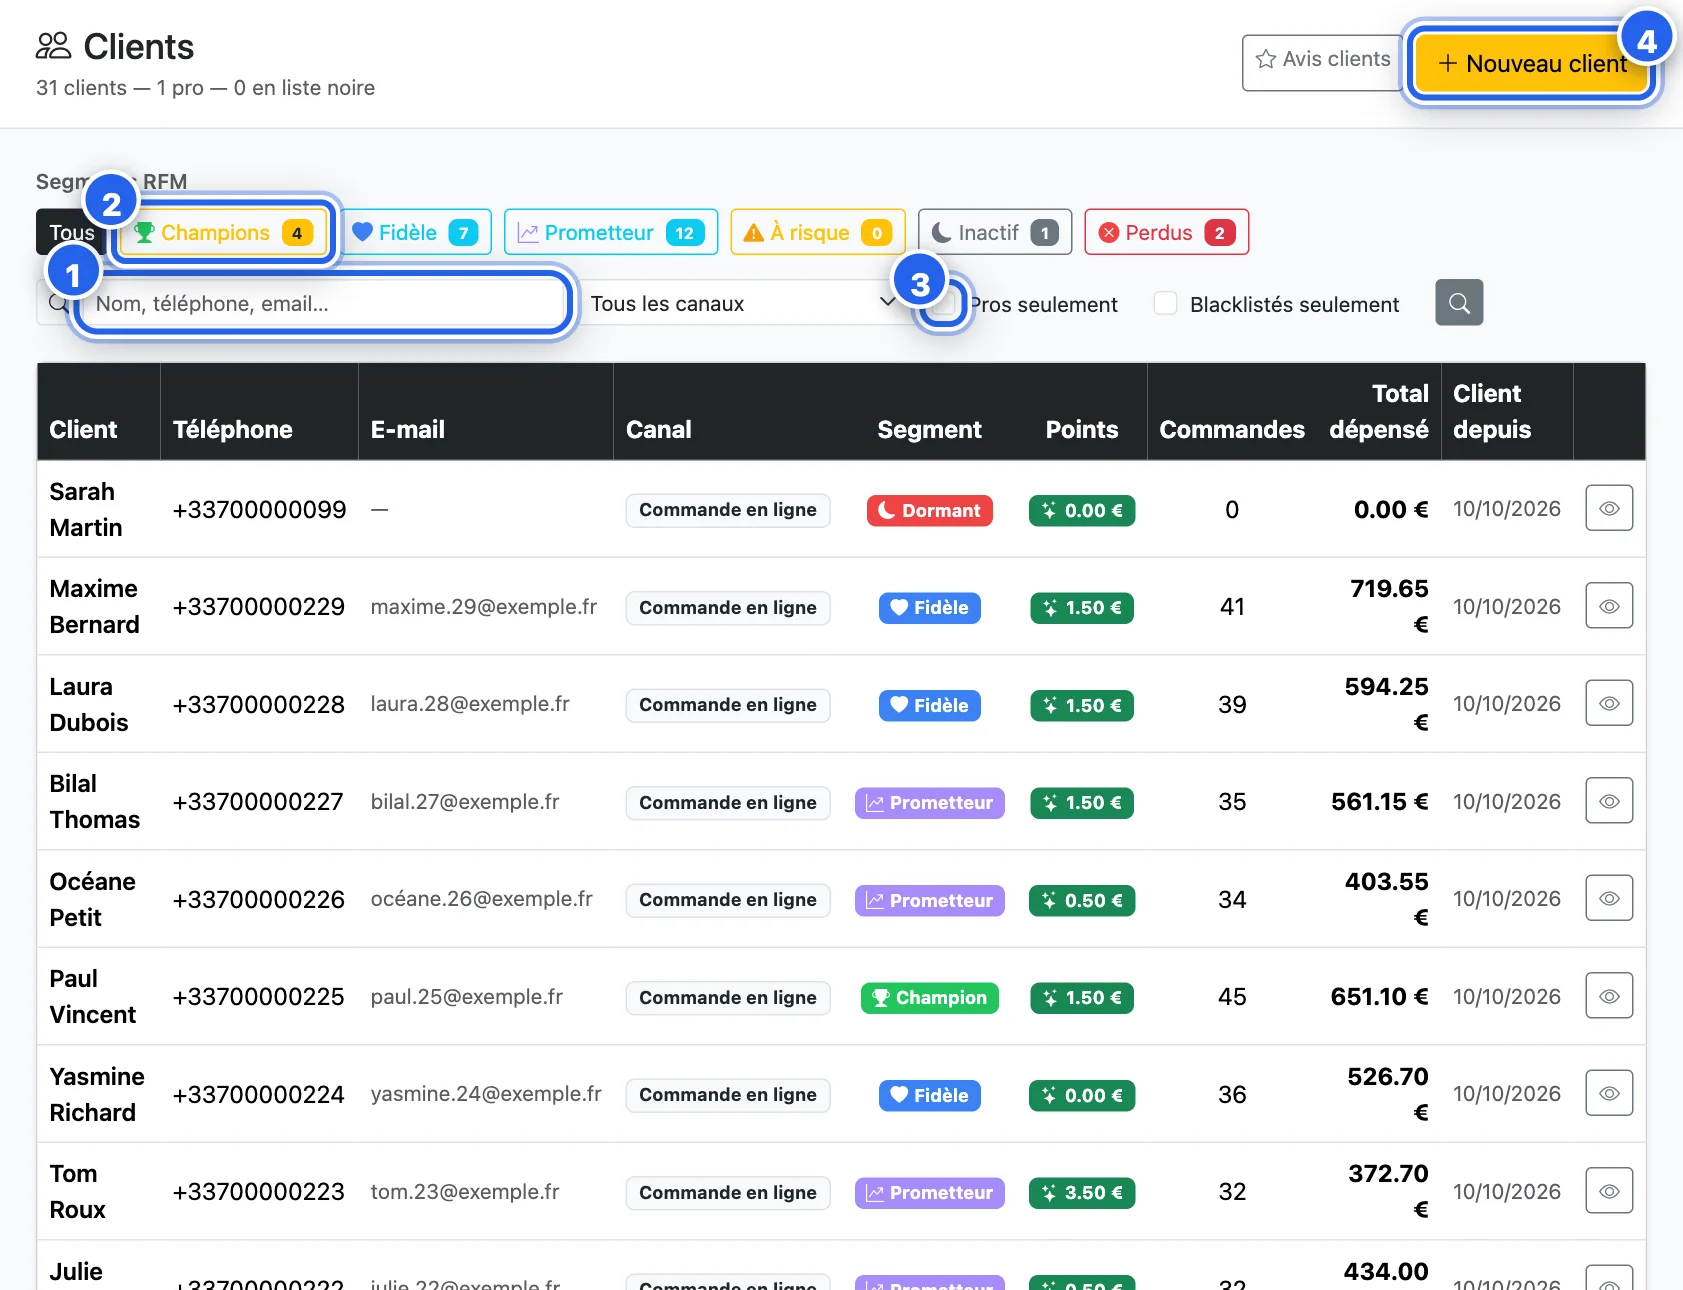Image resolution: width=1683 pixels, height=1290 pixels.
Task: Click the eye icon for Laura Dubois
Action: tap(1609, 704)
